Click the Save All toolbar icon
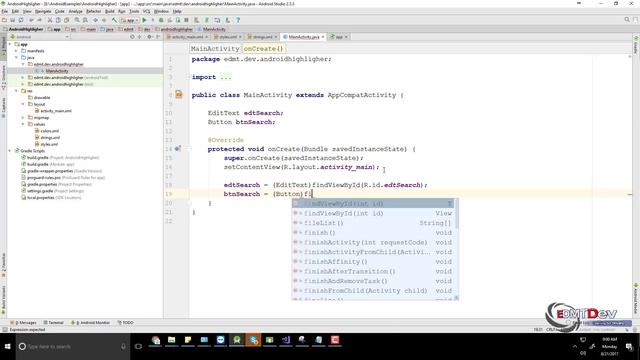Image resolution: width=640 pixels, height=360 pixels. 13,20
